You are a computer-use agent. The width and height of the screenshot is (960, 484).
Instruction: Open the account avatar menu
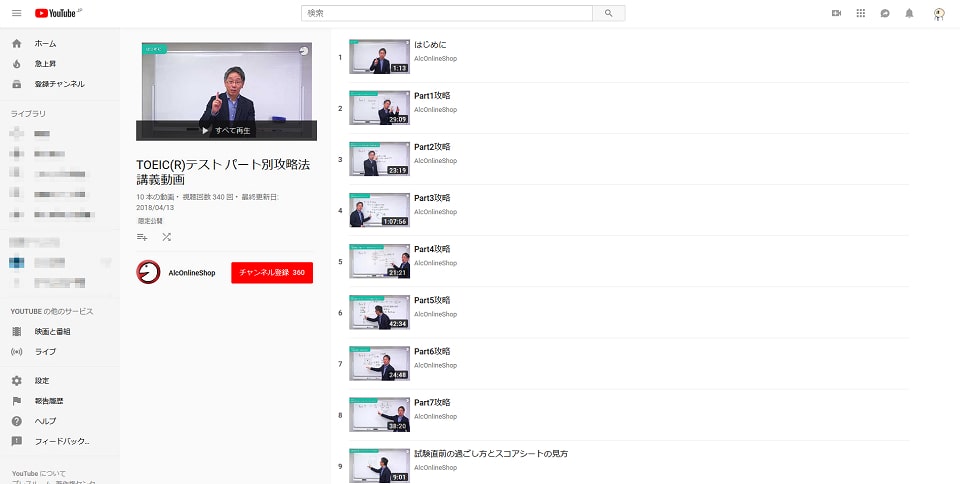[939, 13]
